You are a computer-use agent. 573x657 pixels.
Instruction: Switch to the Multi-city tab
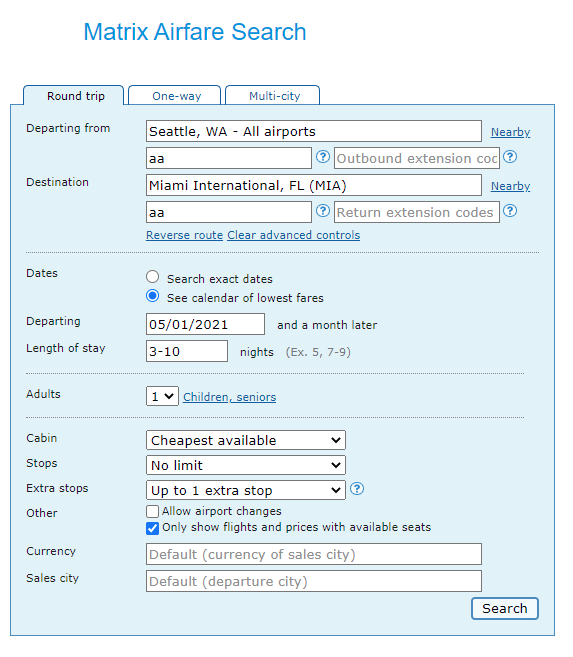coord(273,96)
